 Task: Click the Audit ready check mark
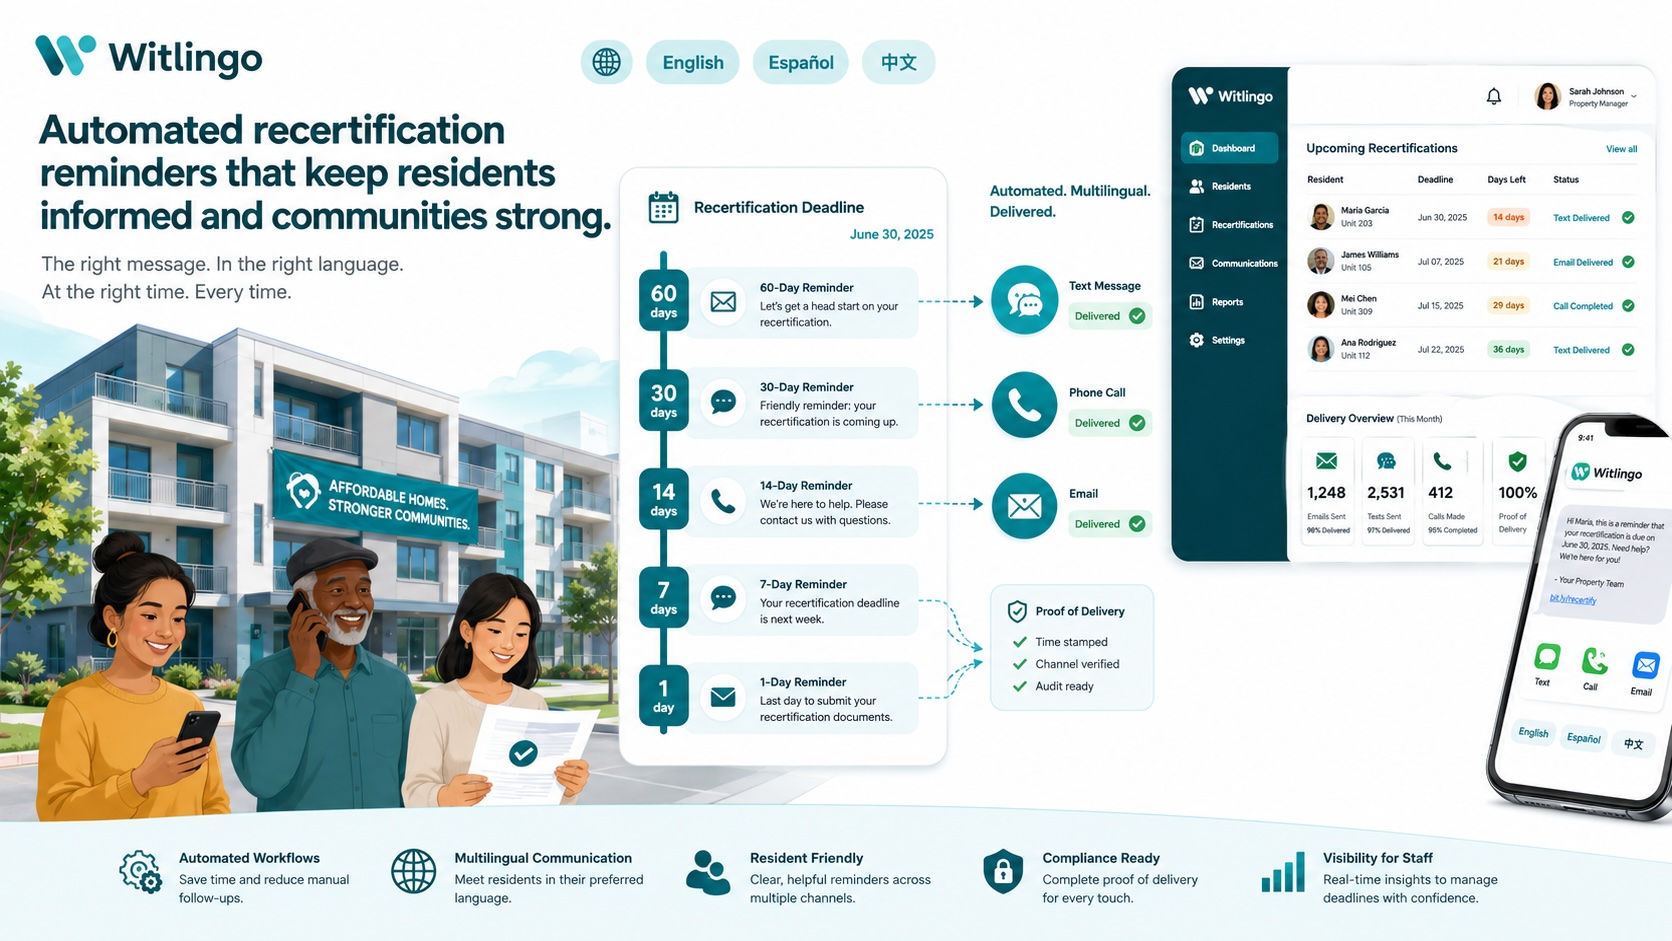tap(1020, 686)
